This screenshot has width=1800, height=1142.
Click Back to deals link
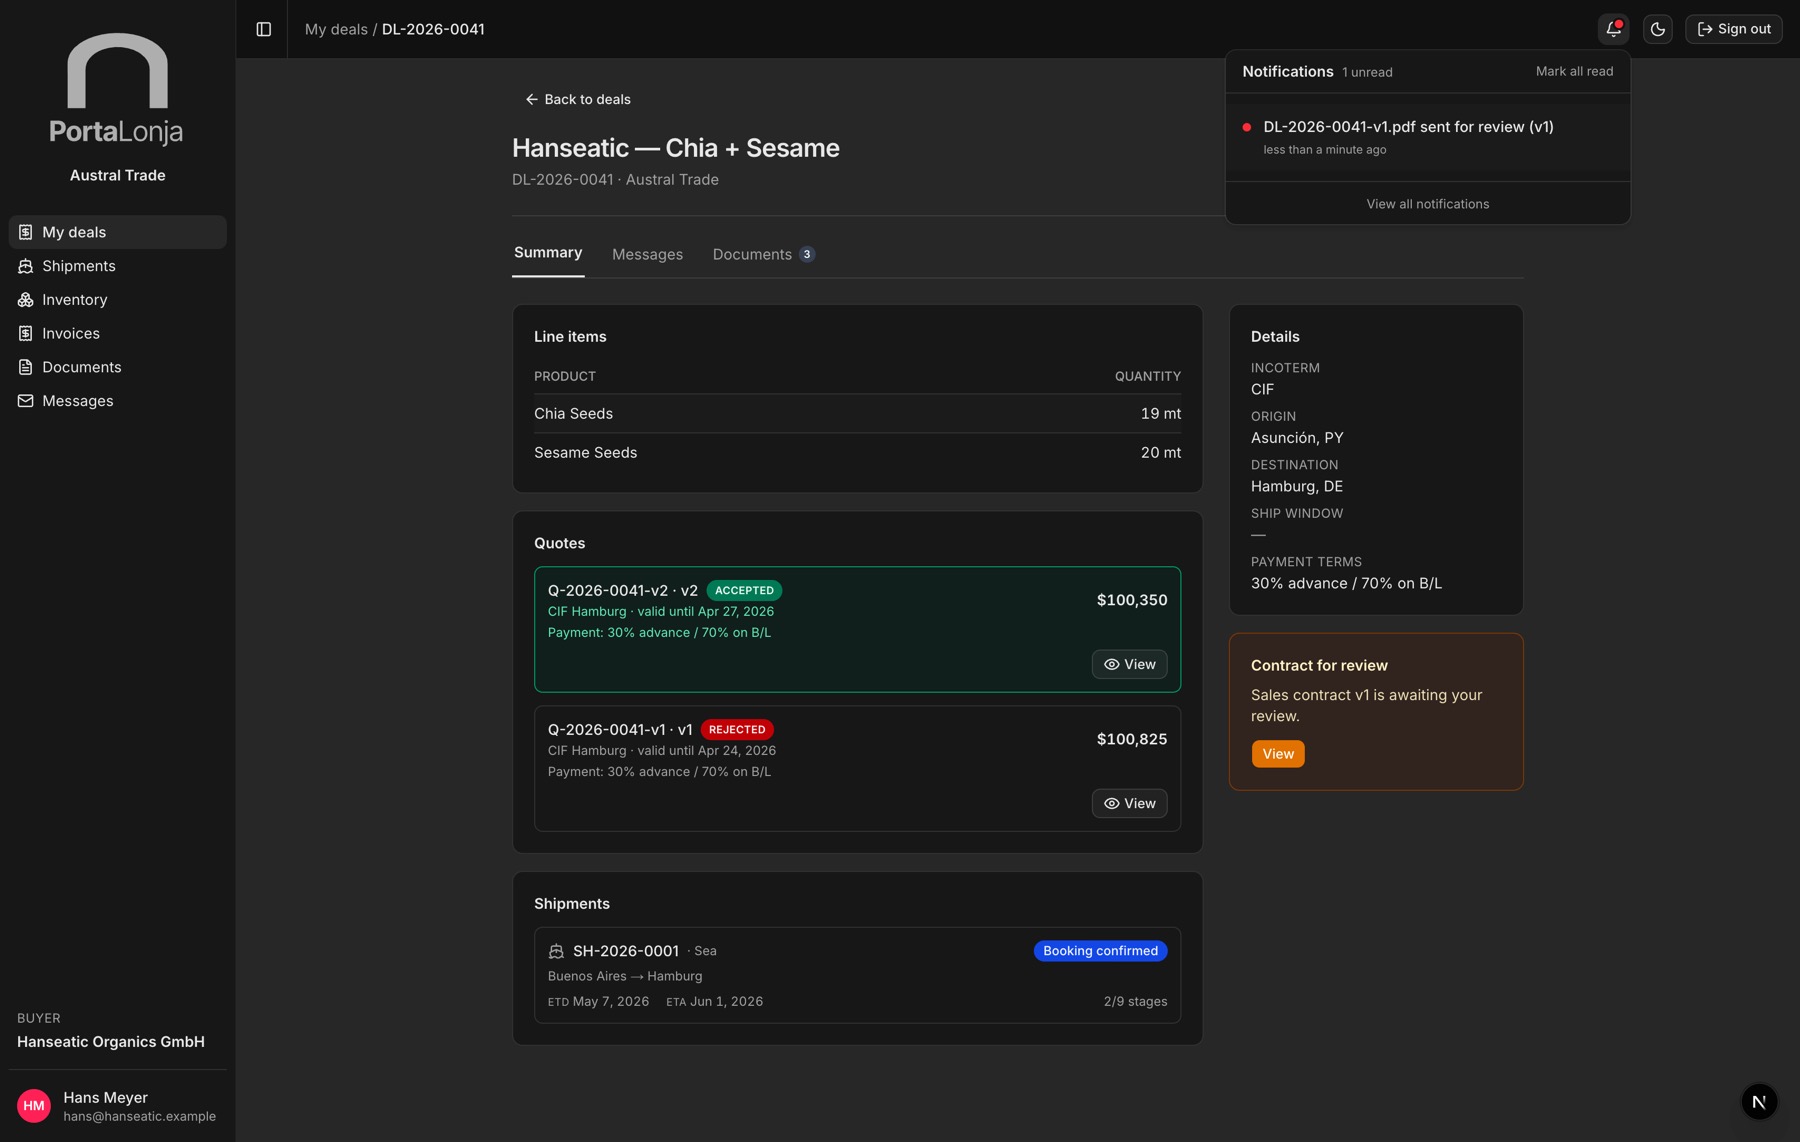point(578,99)
